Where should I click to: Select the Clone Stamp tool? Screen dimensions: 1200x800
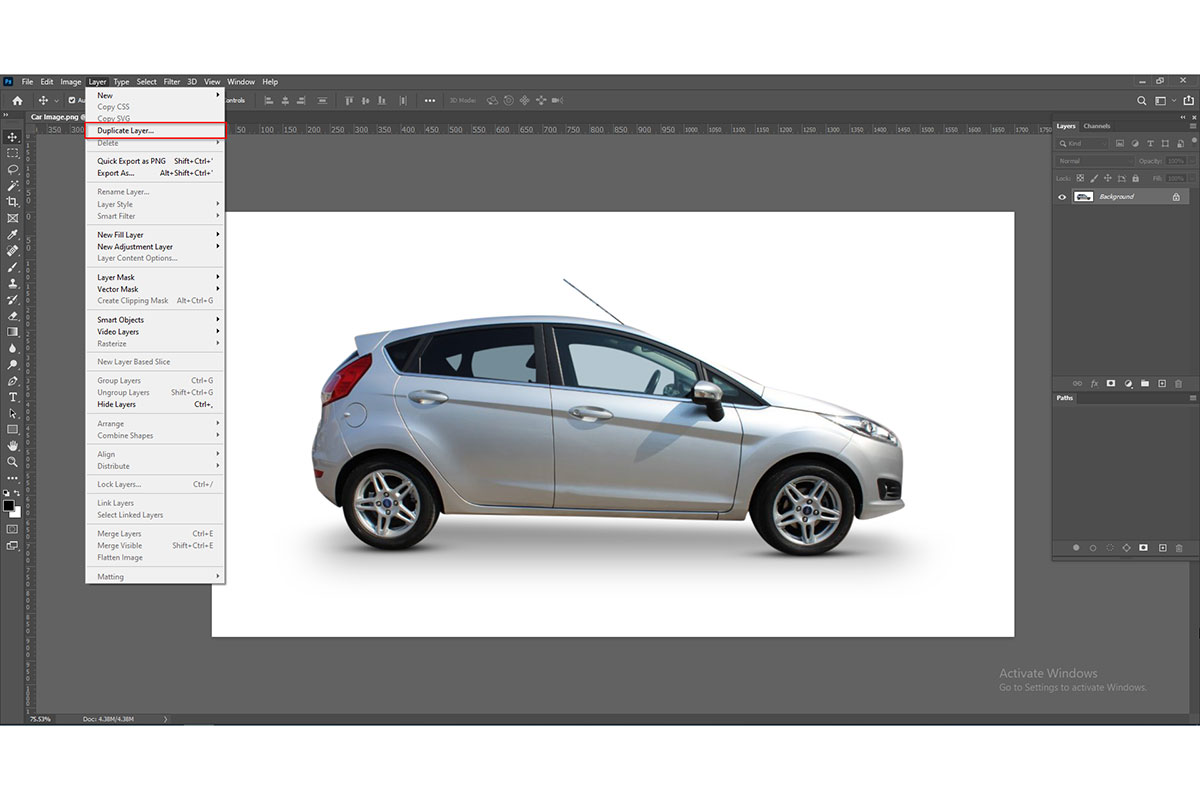[12, 285]
